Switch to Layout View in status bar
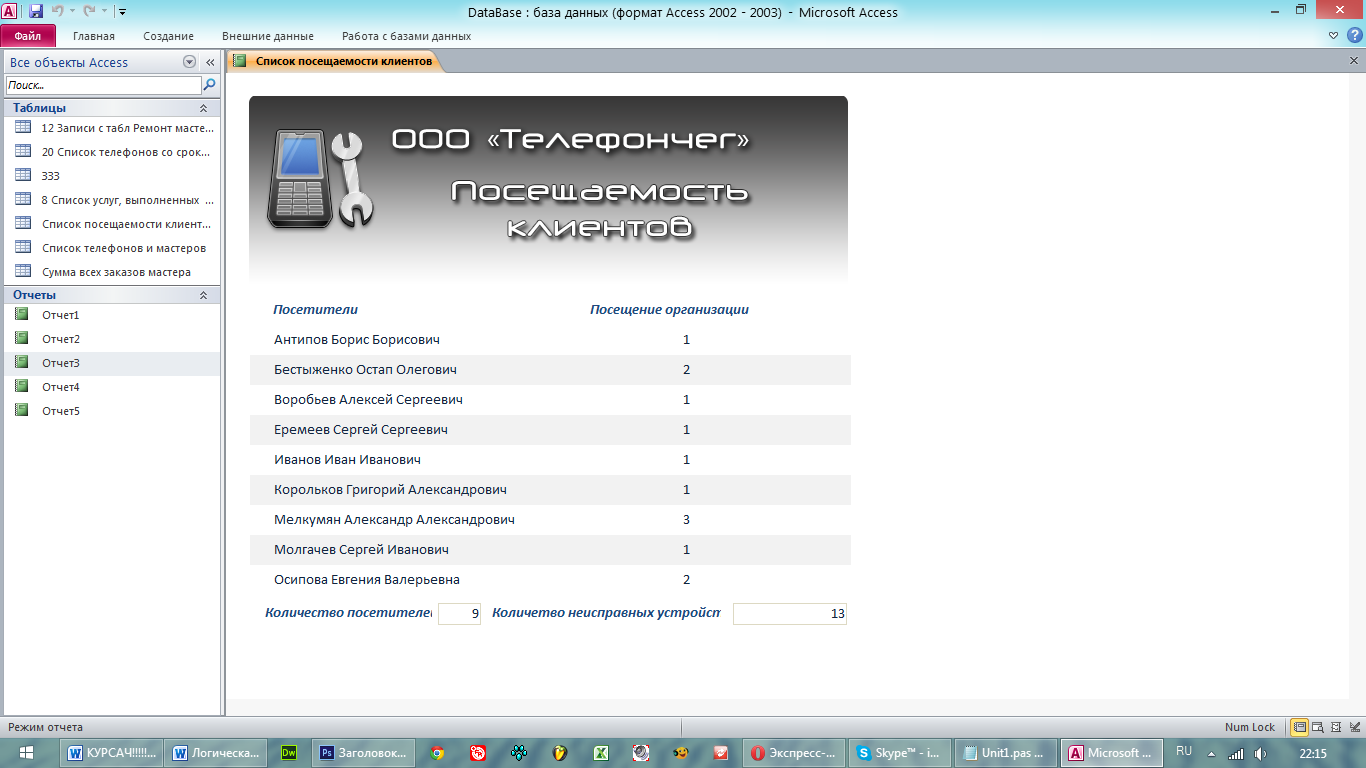 point(1335,727)
